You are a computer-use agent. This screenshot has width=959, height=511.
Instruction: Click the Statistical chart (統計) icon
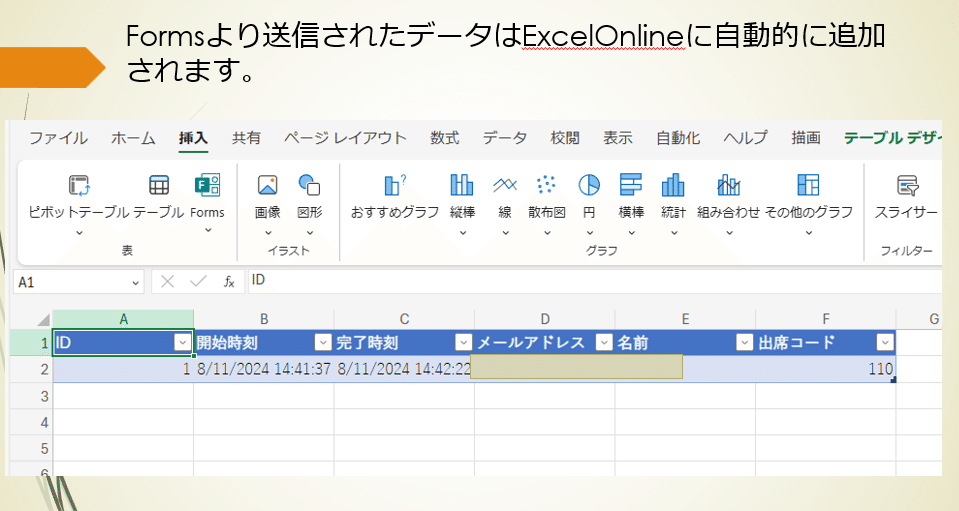(x=673, y=185)
